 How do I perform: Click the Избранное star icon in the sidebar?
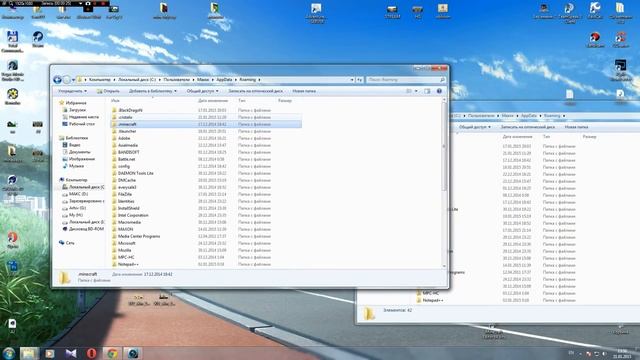[x=62, y=103]
